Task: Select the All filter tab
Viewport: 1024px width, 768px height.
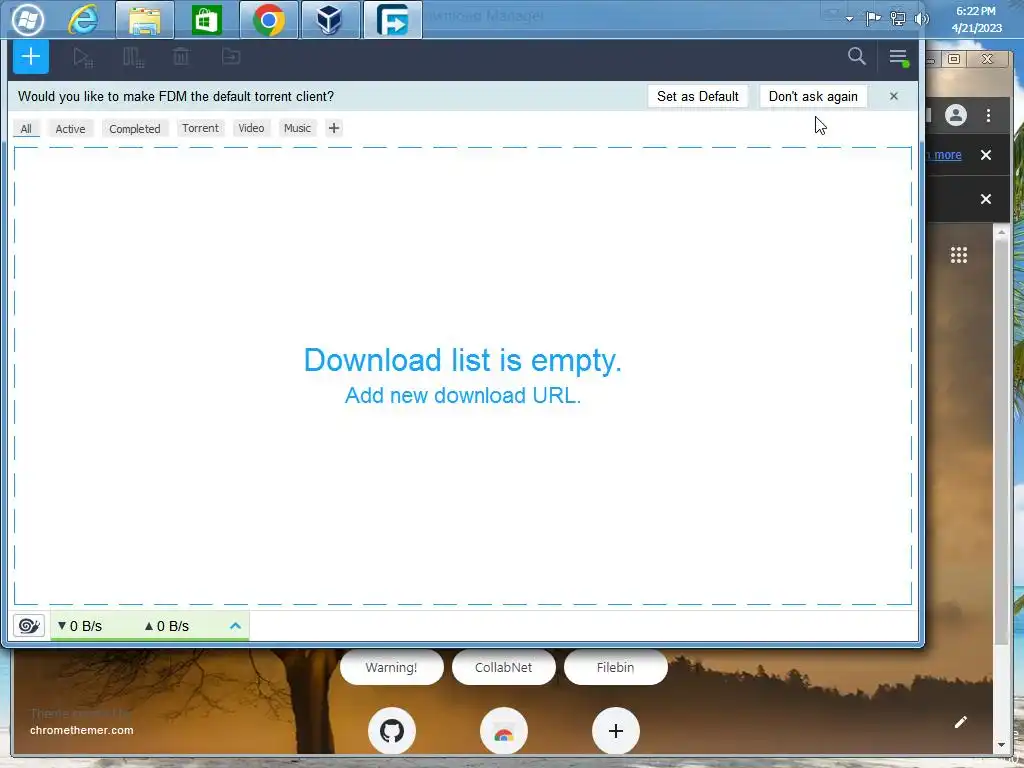Action: [26, 129]
